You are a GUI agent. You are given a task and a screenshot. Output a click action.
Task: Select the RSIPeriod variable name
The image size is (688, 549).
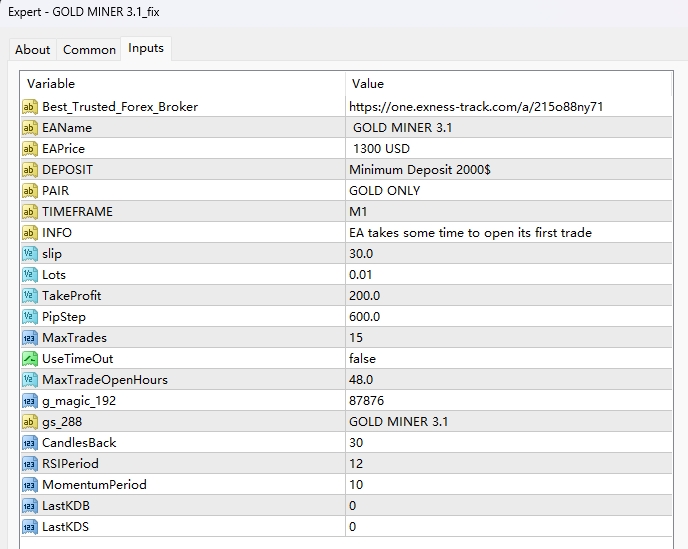70,464
